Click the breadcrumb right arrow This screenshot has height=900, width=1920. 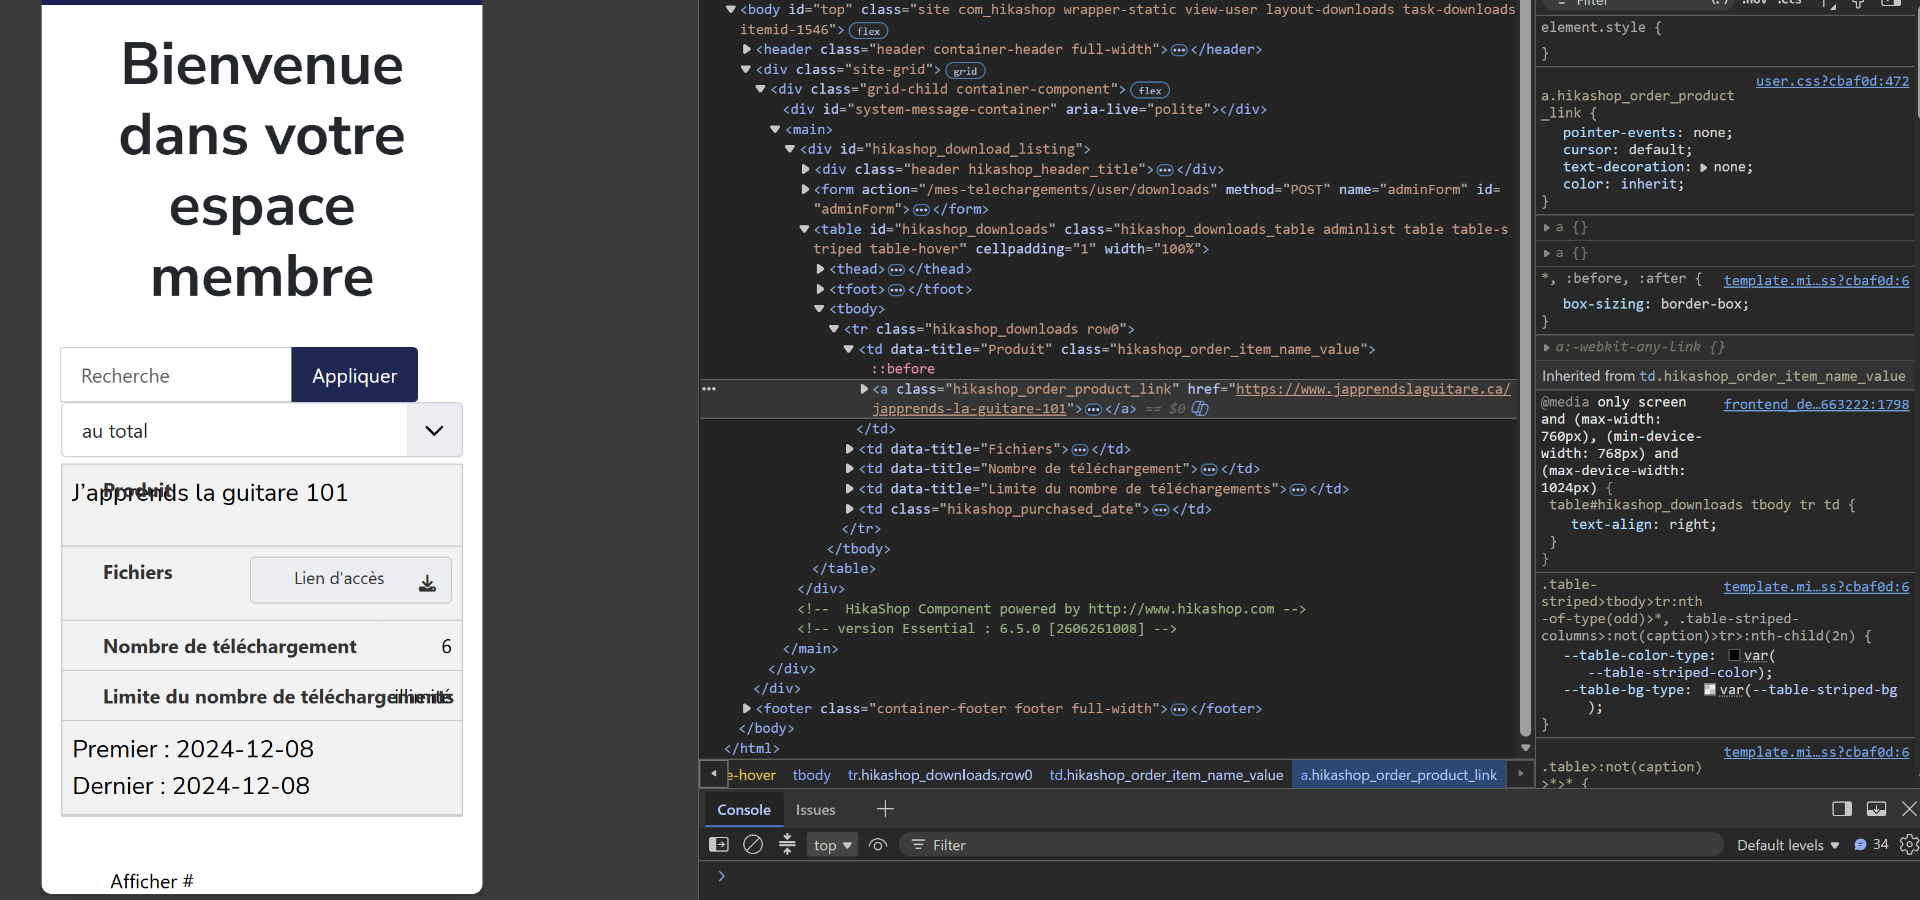point(1520,774)
